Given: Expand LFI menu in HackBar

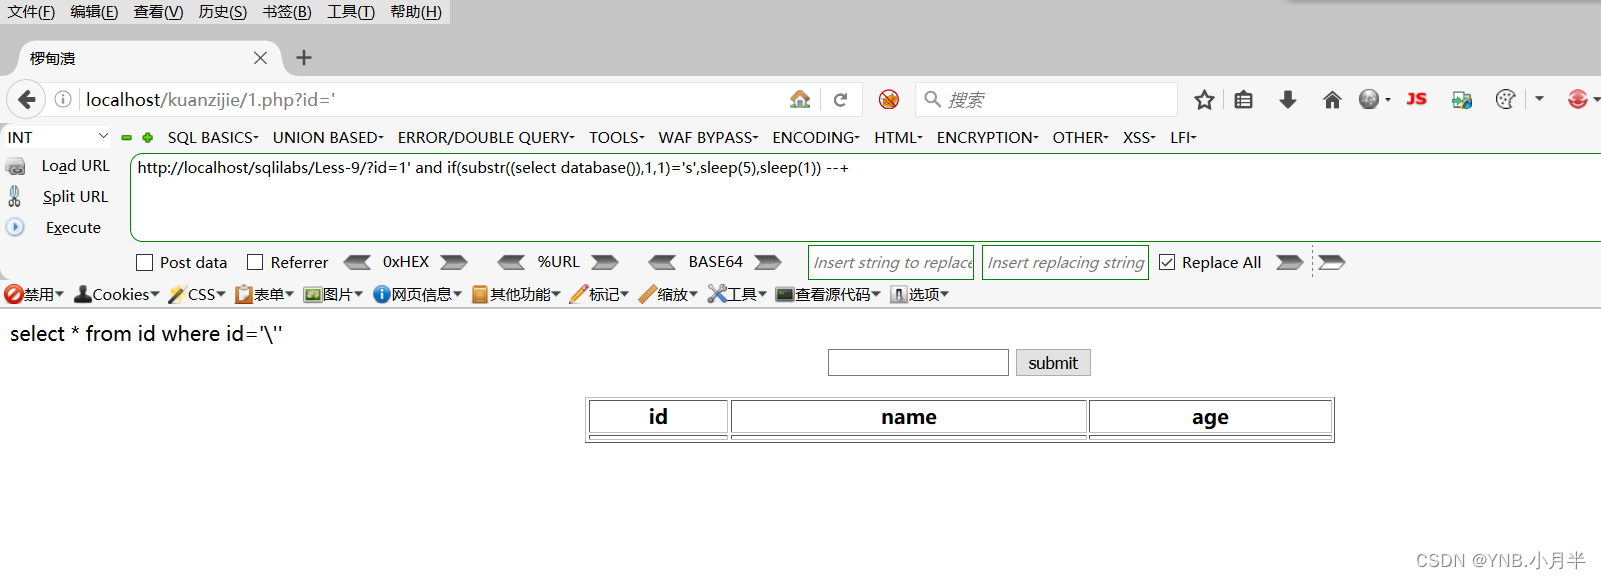Looking at the screenshot, I should point(1183,138).
